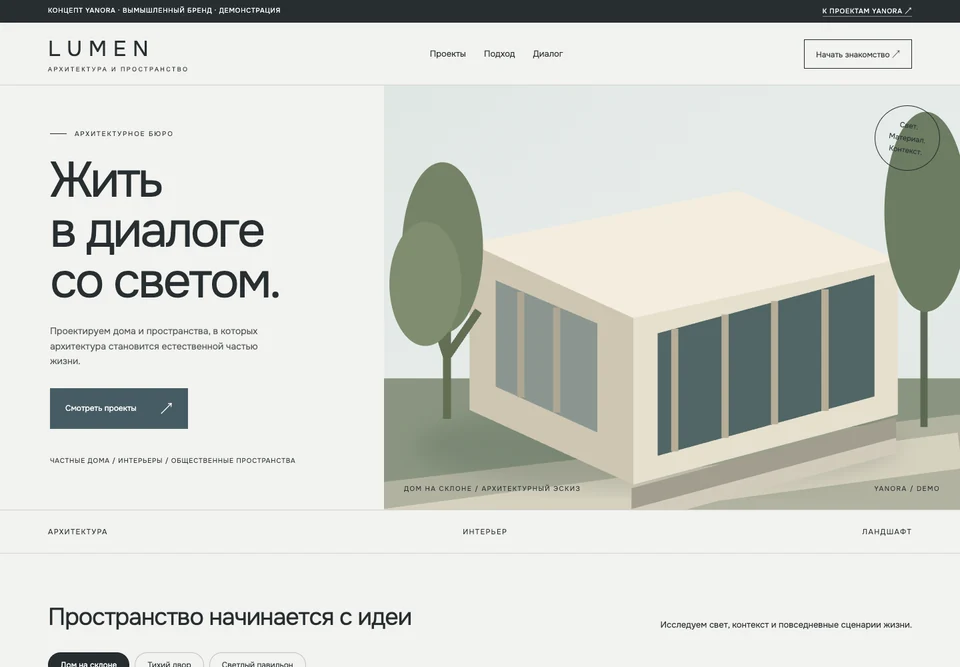
Task: Click the circular Свет. Материал. Контекст. badge
Action: [x=906, y=138]
